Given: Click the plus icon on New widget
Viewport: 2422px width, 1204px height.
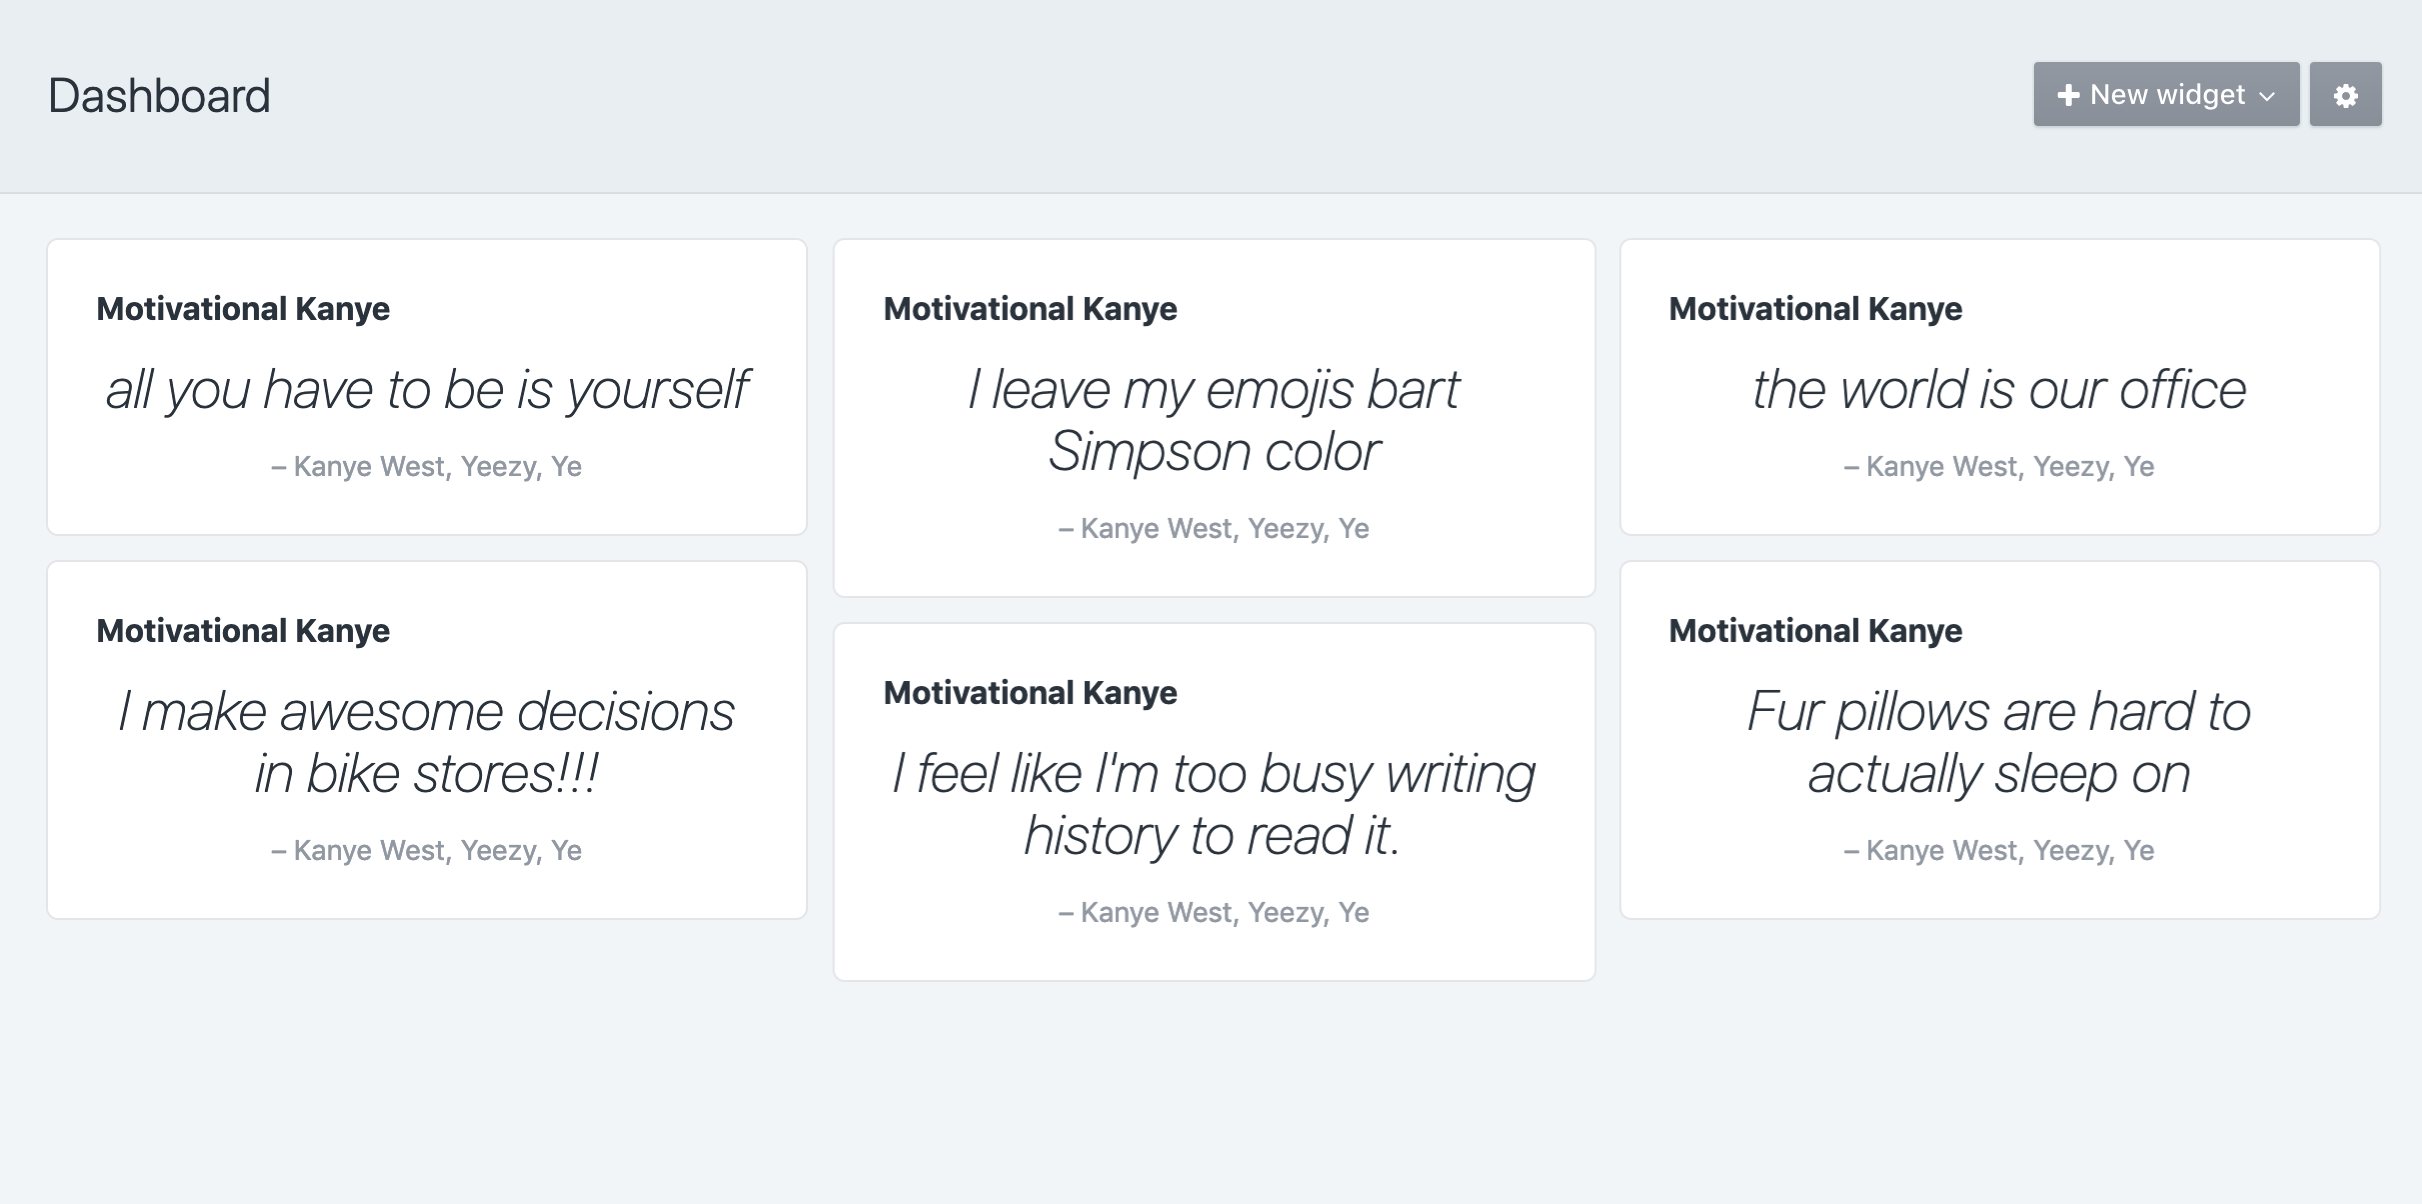Looking at the screenshot, I should (2068, 95).
